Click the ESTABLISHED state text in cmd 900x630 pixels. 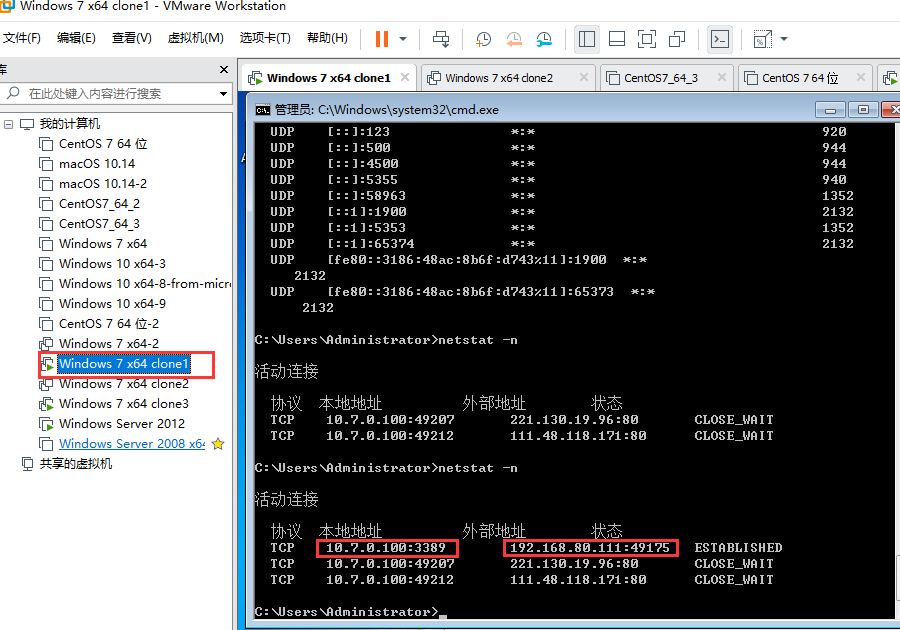738,548
